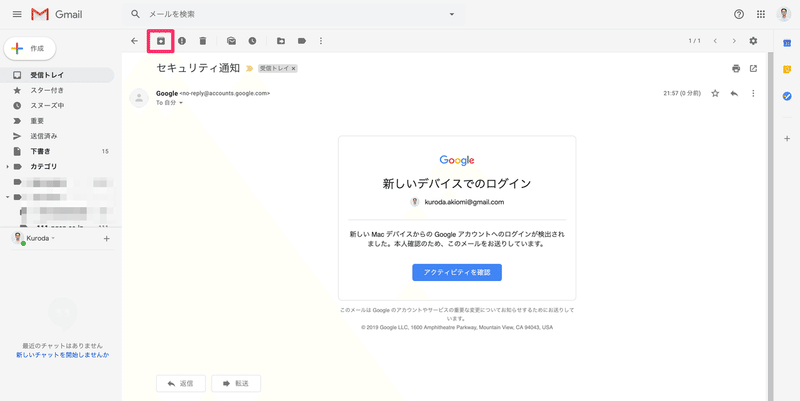Open Tasks in side panel
The height and width of the screenshot is (401, 800).
pos(787,96)
